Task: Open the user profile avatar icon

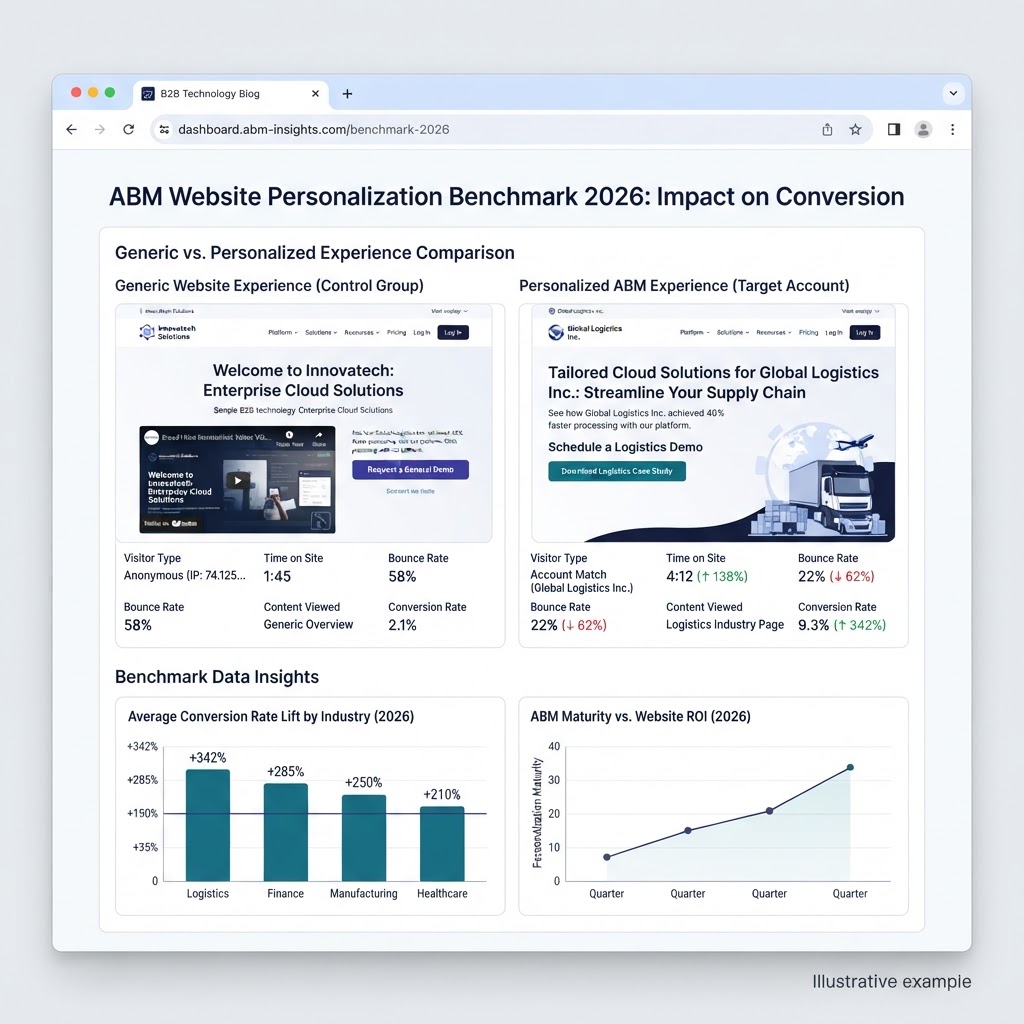Action: click(923, 129)
